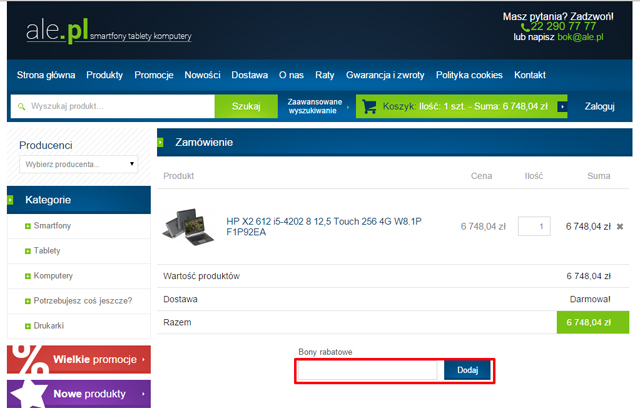
Task: Open the Promocje menu item
Action: click(x=154, y=75)
